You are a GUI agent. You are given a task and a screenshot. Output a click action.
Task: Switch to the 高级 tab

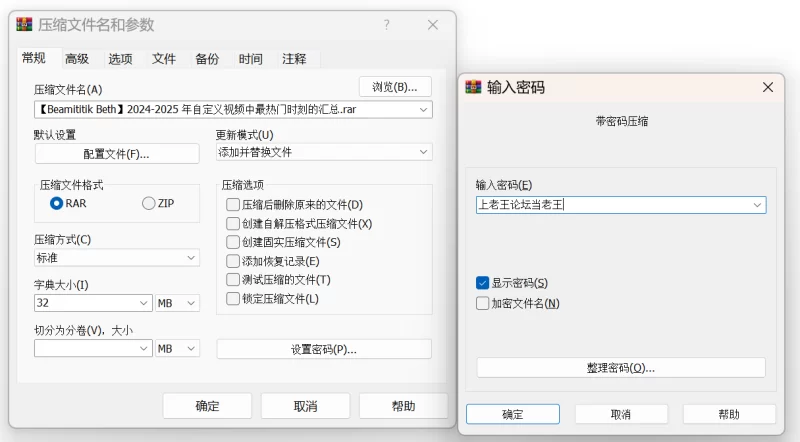point(77,59)
